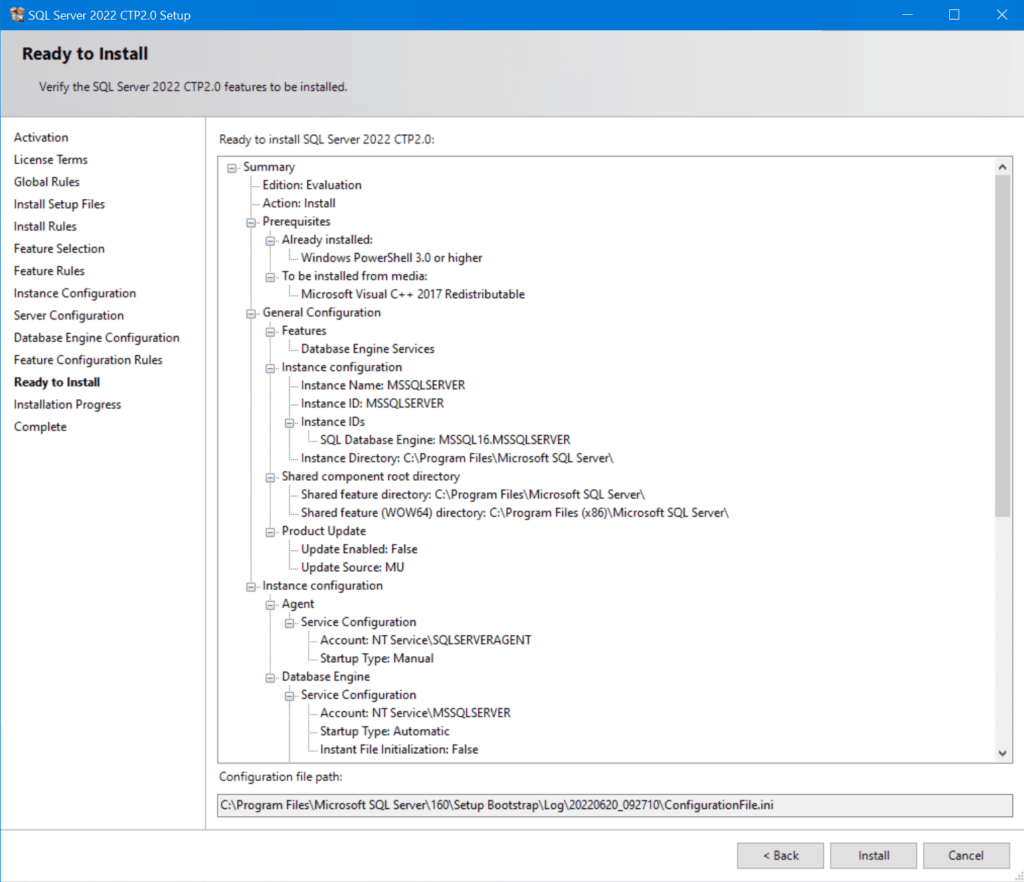
Task: Select the 'Instance Directory' row
Action: [x=457, y=458]
